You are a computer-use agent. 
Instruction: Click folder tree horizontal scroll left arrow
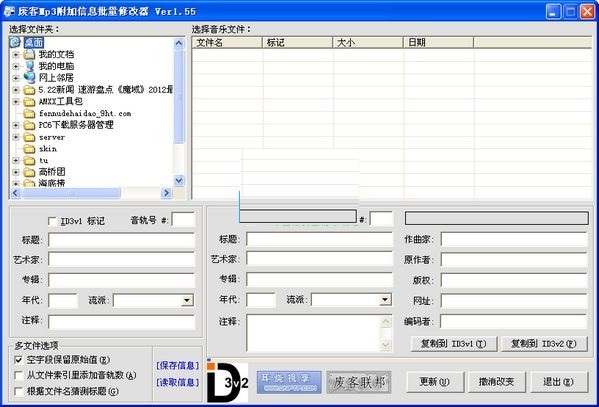(x=16, y=193)
